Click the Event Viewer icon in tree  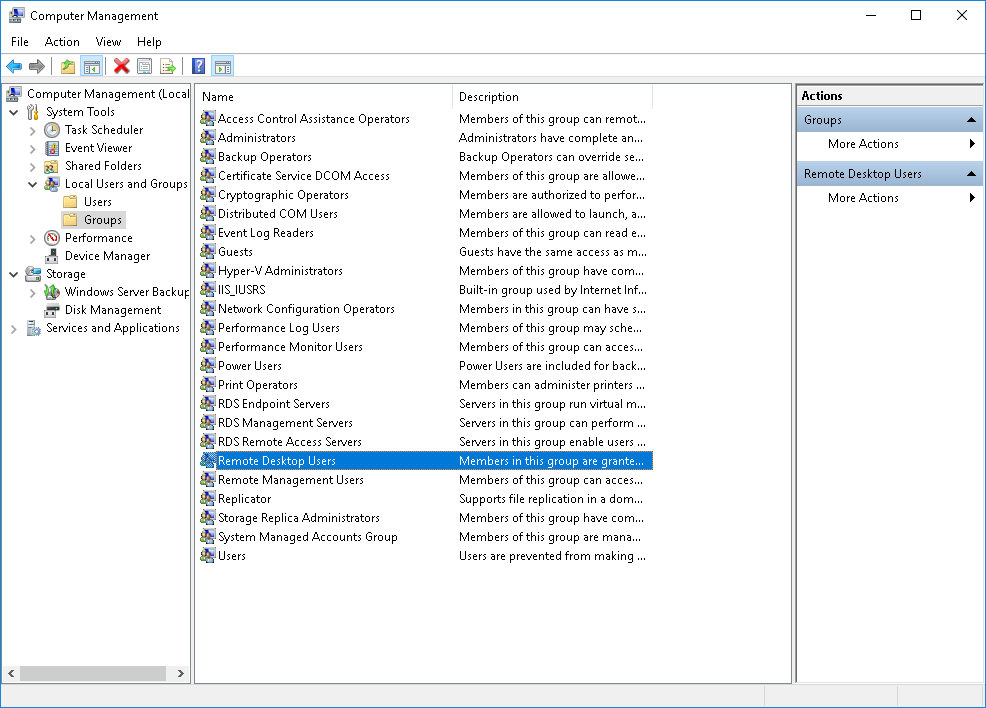coord(52,148)
